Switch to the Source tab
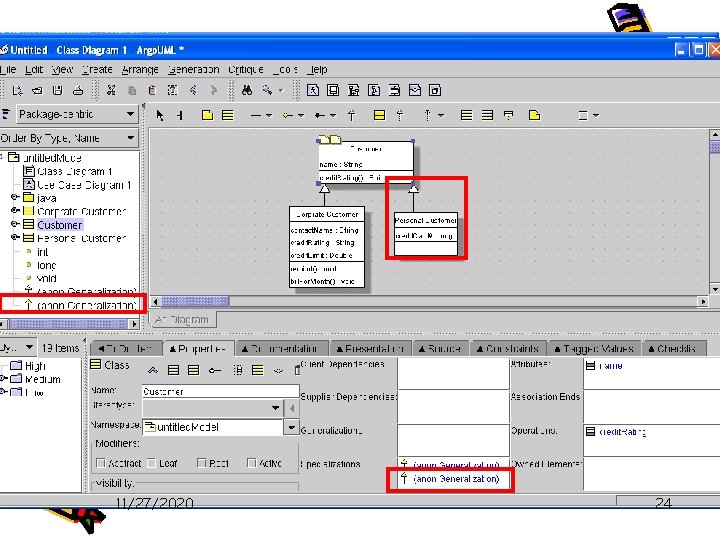The height and width of the screenshot is (540, 720). tap(440, 349)
